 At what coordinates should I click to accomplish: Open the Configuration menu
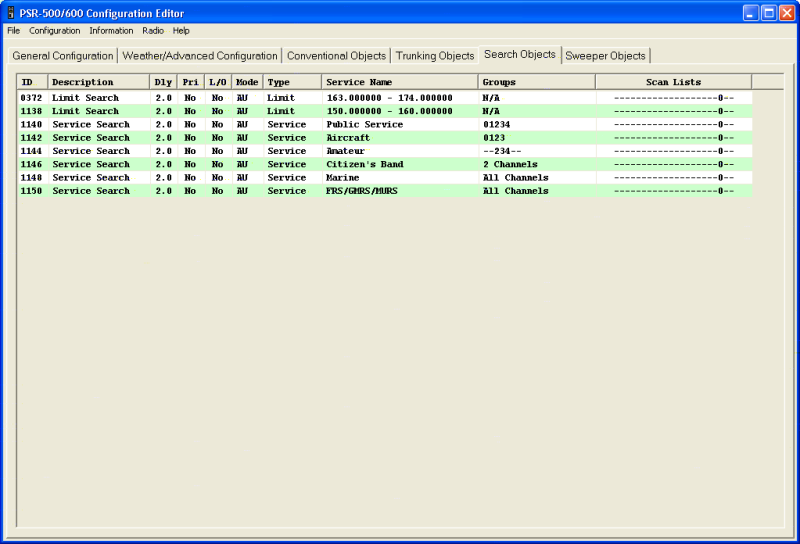[55, 31]
